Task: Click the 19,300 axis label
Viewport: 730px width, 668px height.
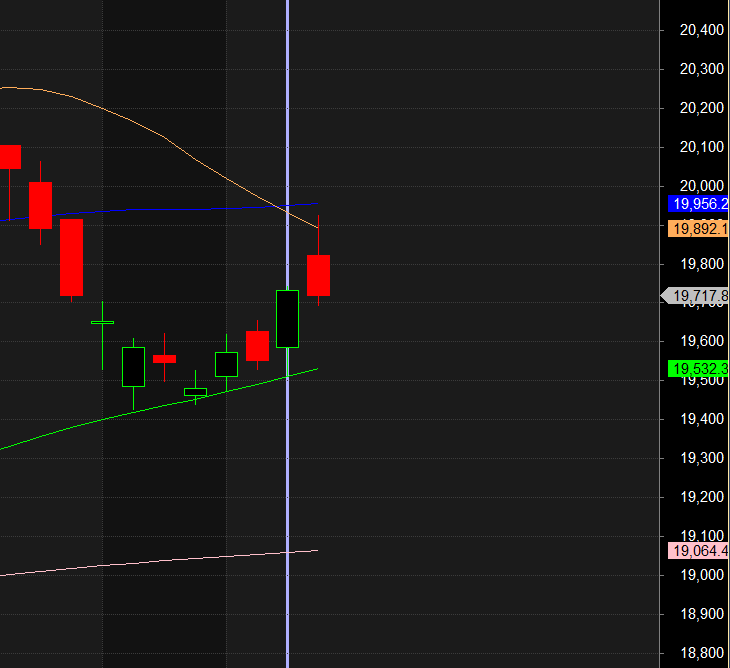Action: 702,458
